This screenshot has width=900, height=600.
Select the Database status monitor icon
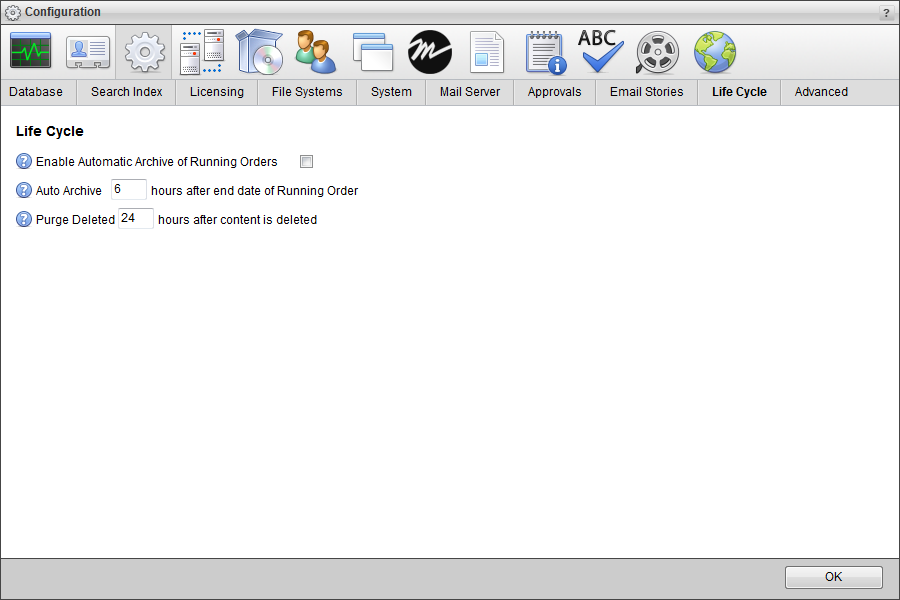click(x=30, y=51)
